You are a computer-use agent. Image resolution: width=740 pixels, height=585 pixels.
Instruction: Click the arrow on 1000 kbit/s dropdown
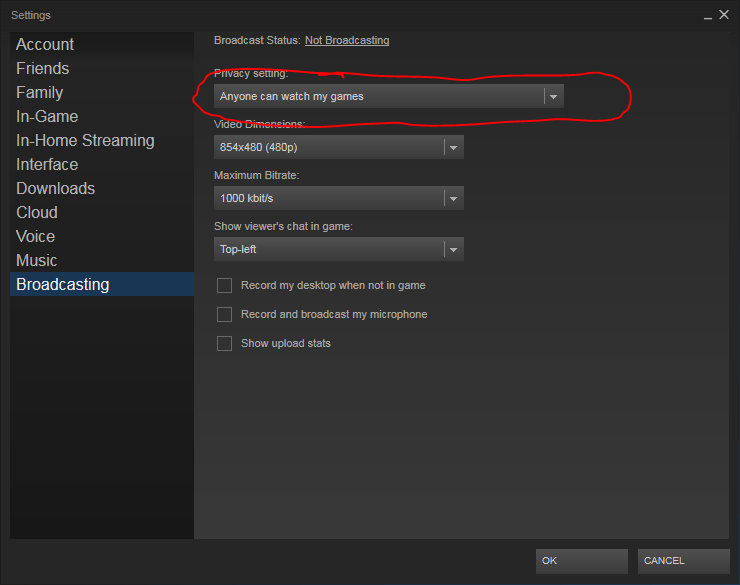point(454,199)
